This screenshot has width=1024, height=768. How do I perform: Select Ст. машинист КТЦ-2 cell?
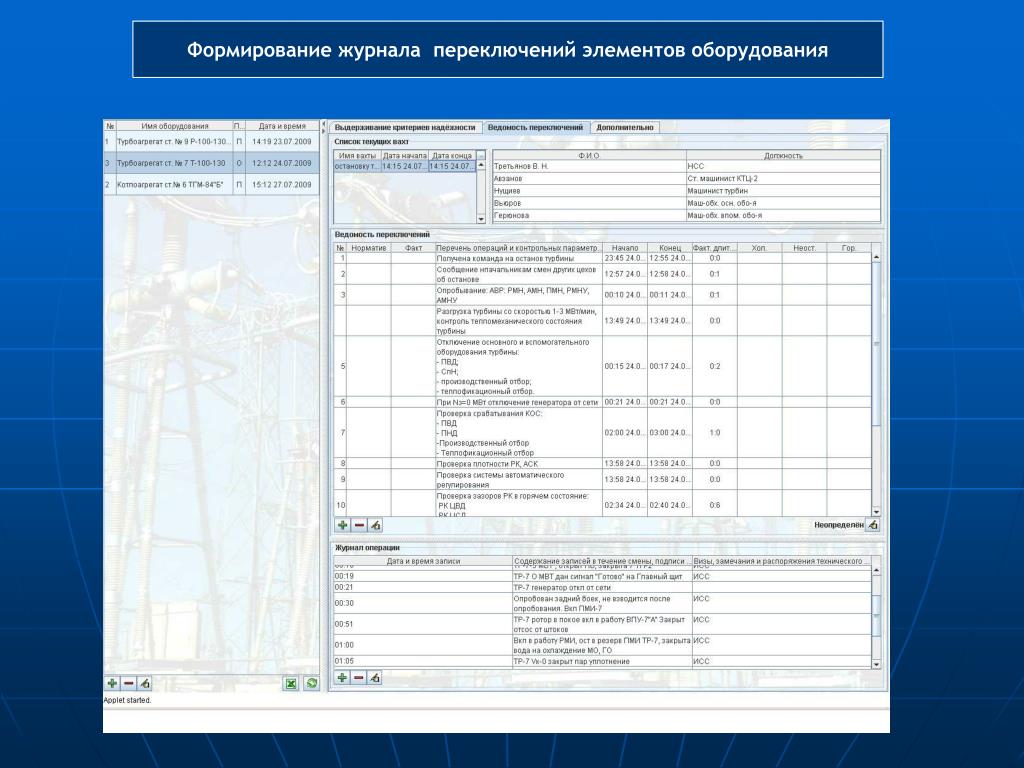pos(783,178)
